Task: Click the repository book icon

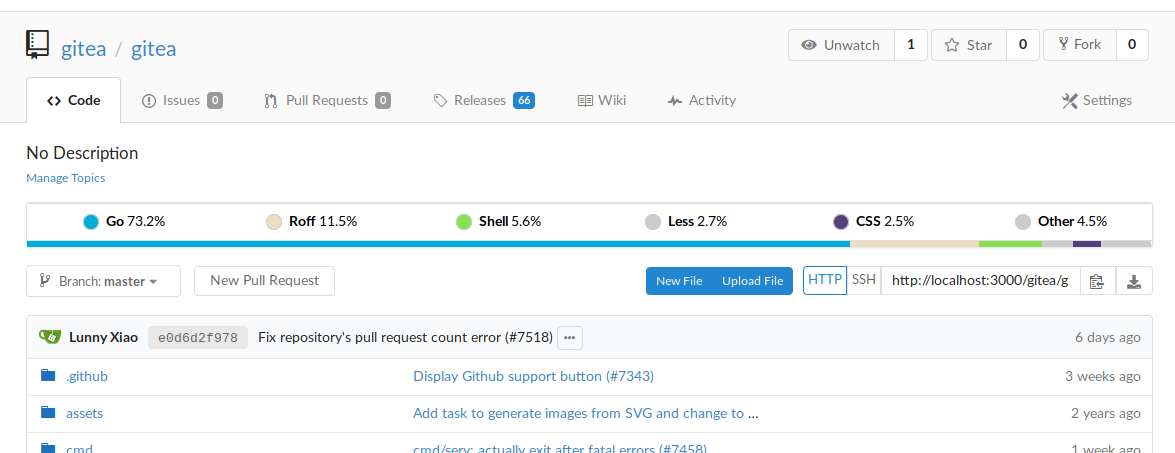Action: 37,45
